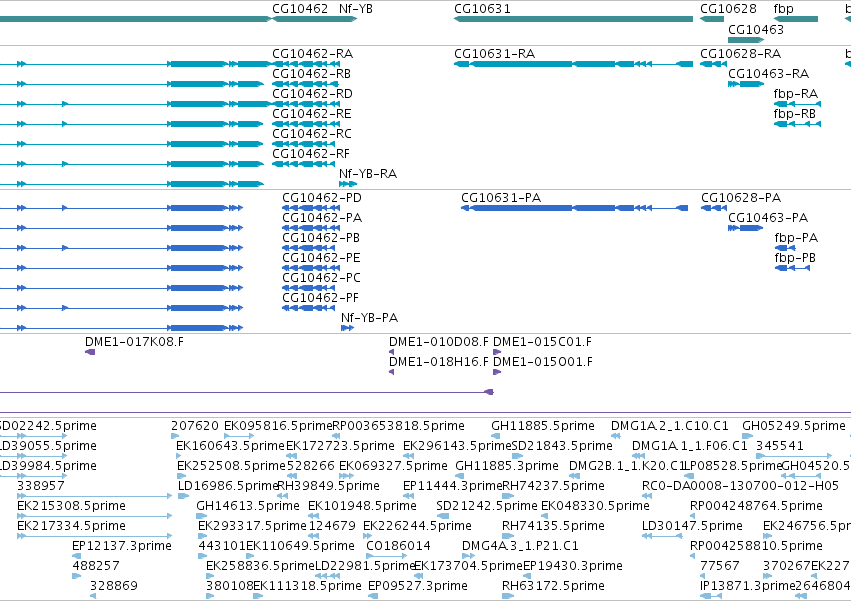Select the CG10462-PE protein label

pos(321,258)
